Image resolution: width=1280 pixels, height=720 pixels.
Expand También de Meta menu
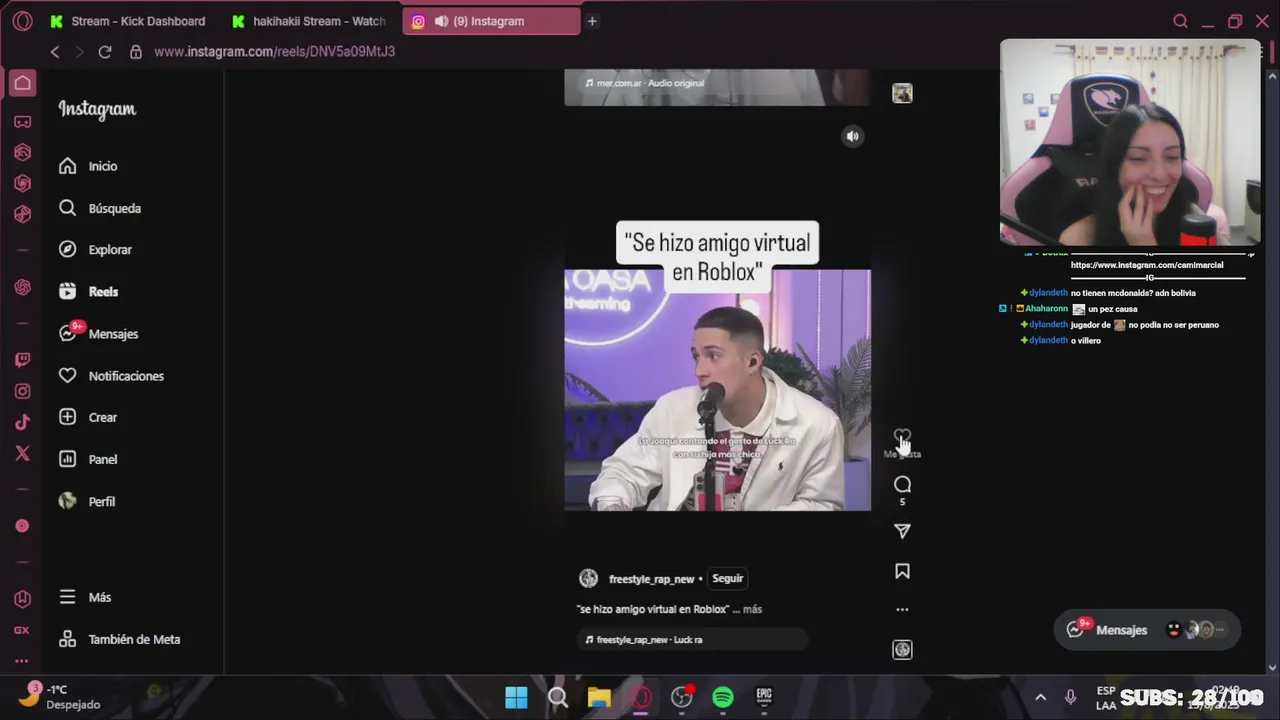(120, 639)
